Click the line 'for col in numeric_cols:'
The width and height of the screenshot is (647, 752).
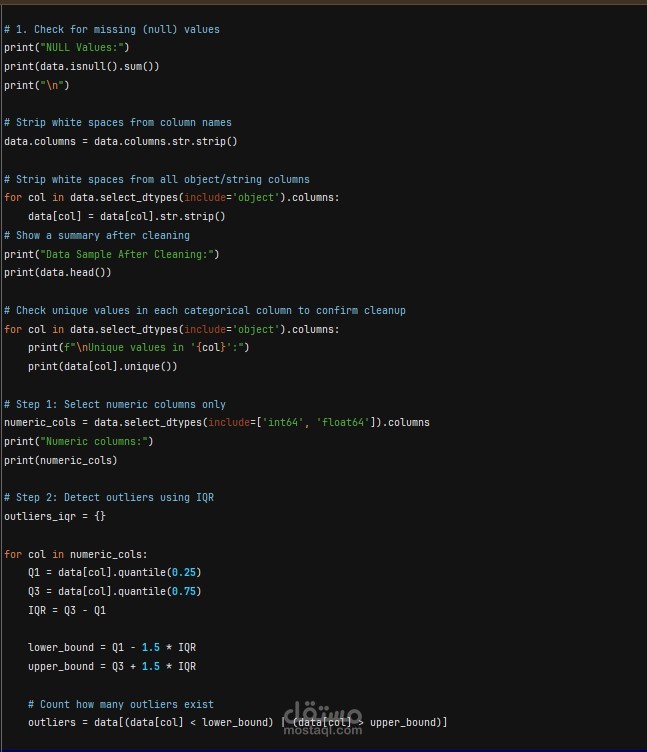76,554
